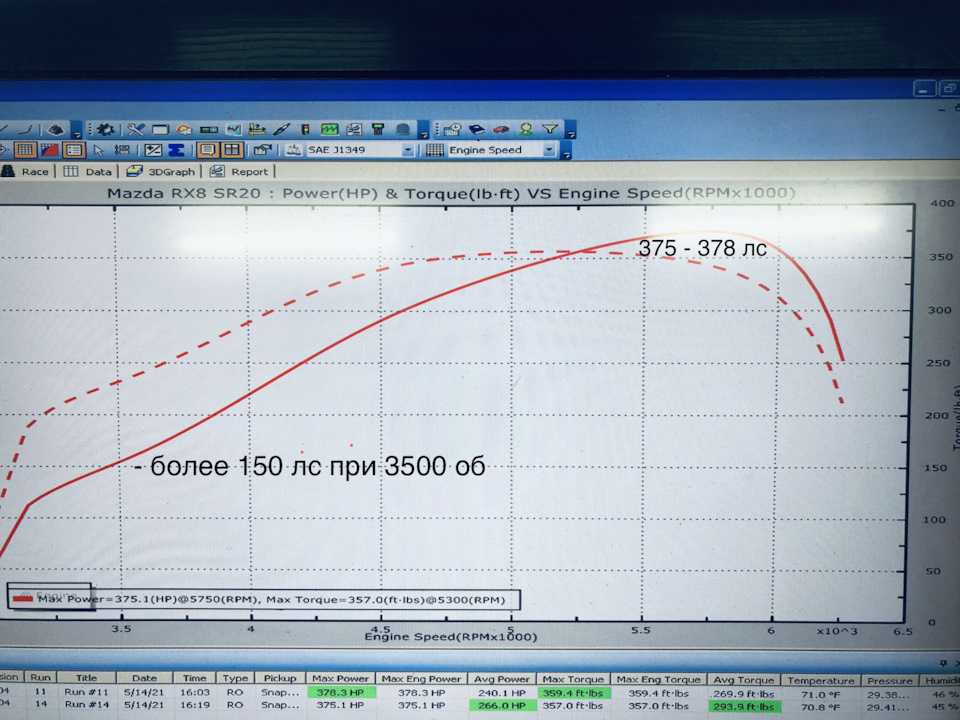Screen dimensions: 960x720
Task: Select the arrow pointer cursor tool
Action: point(99,150)
